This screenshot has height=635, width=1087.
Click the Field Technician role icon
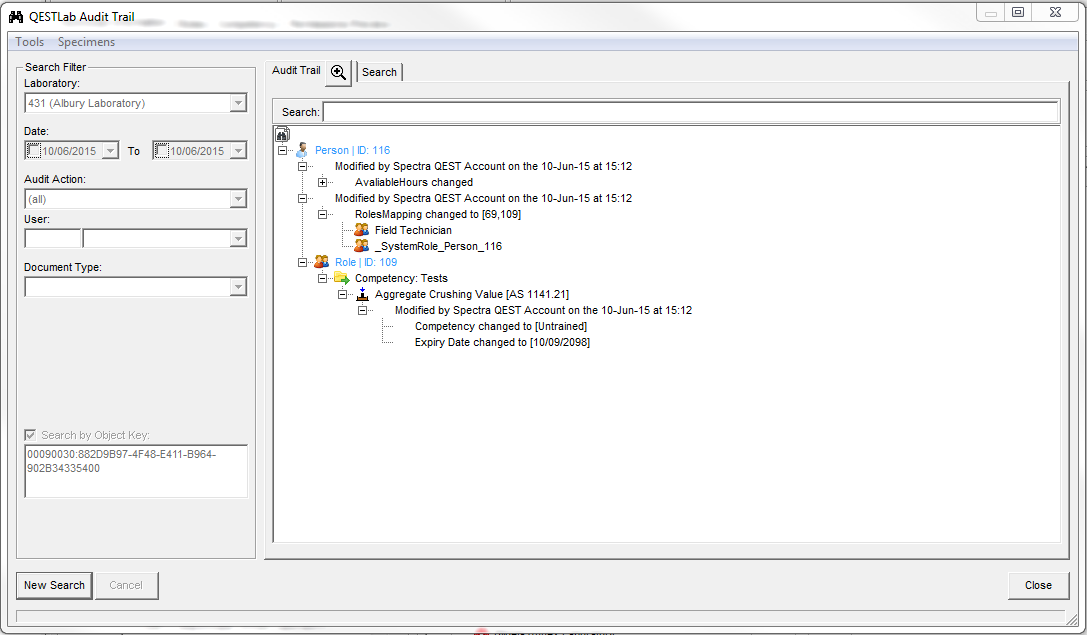[x=362, y=230]
